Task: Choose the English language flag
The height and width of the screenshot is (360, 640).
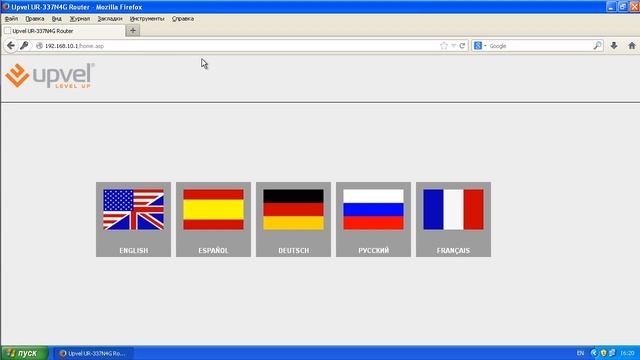Action: (133, 219)
